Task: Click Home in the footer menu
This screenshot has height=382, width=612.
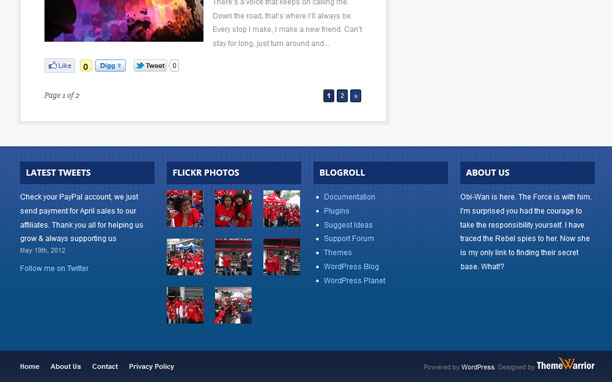Action: click(x=30, y=367)
